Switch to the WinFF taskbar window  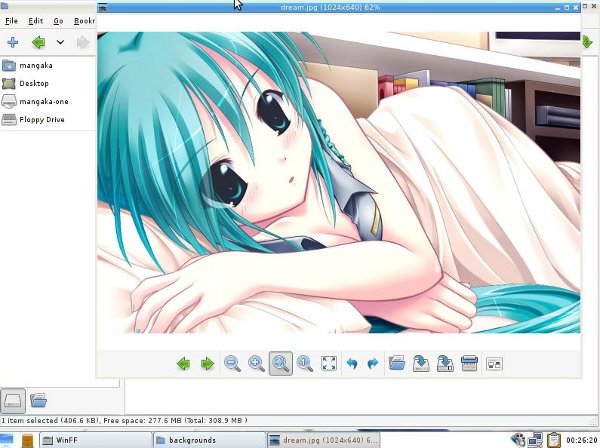pos(95,440)
